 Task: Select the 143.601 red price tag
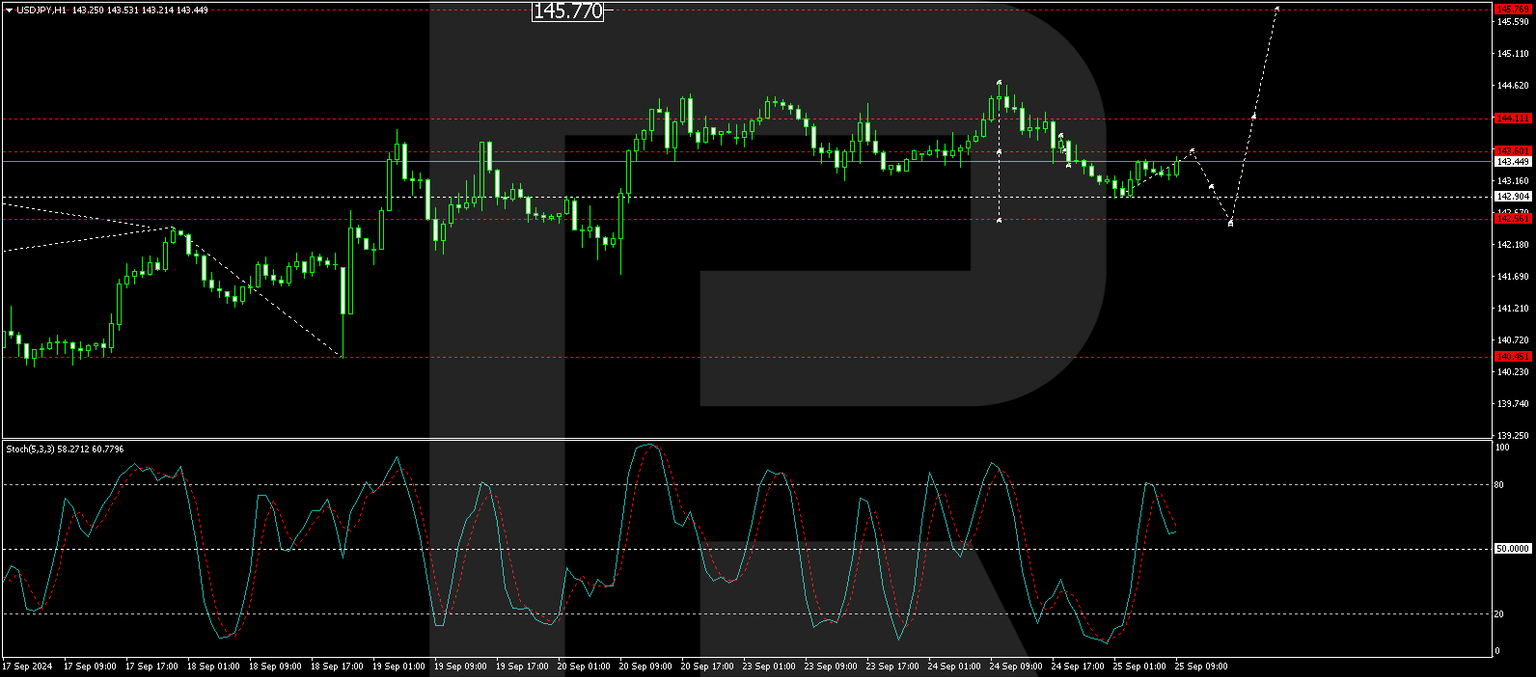pos(1512,150)
